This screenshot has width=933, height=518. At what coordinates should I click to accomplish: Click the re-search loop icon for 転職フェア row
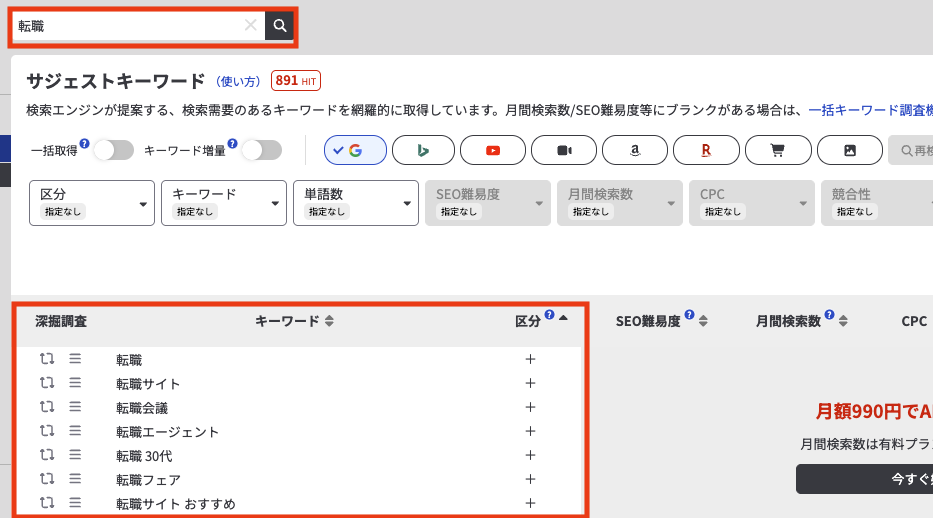tap(47, 479)
